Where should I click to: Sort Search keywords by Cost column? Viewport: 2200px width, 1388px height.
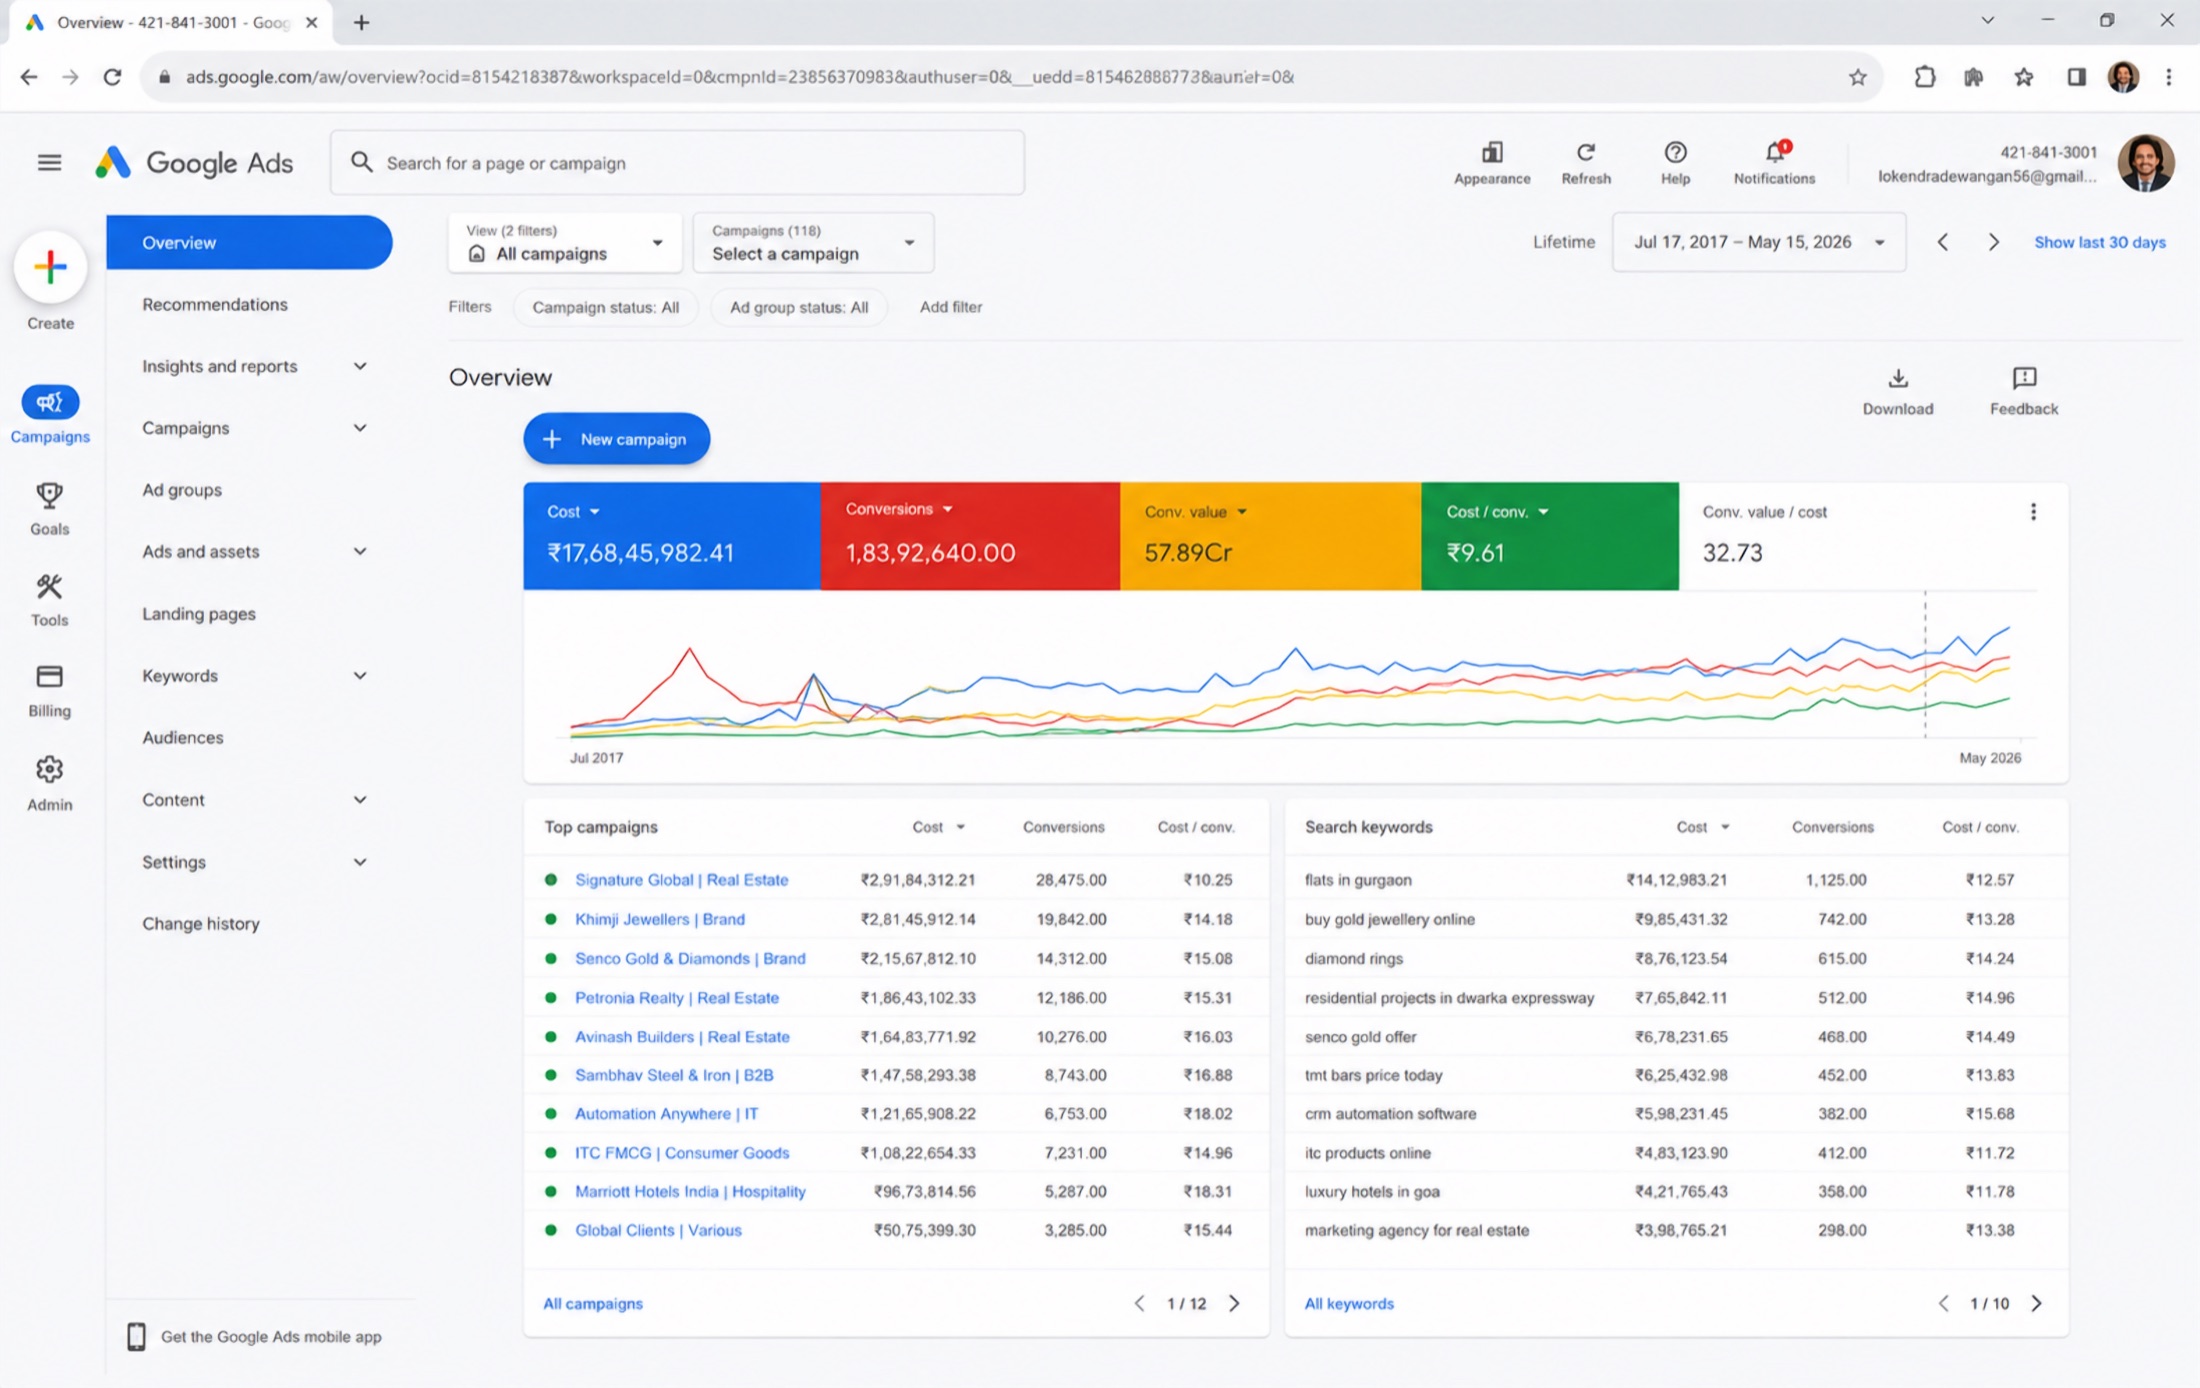coord(1702,827)
